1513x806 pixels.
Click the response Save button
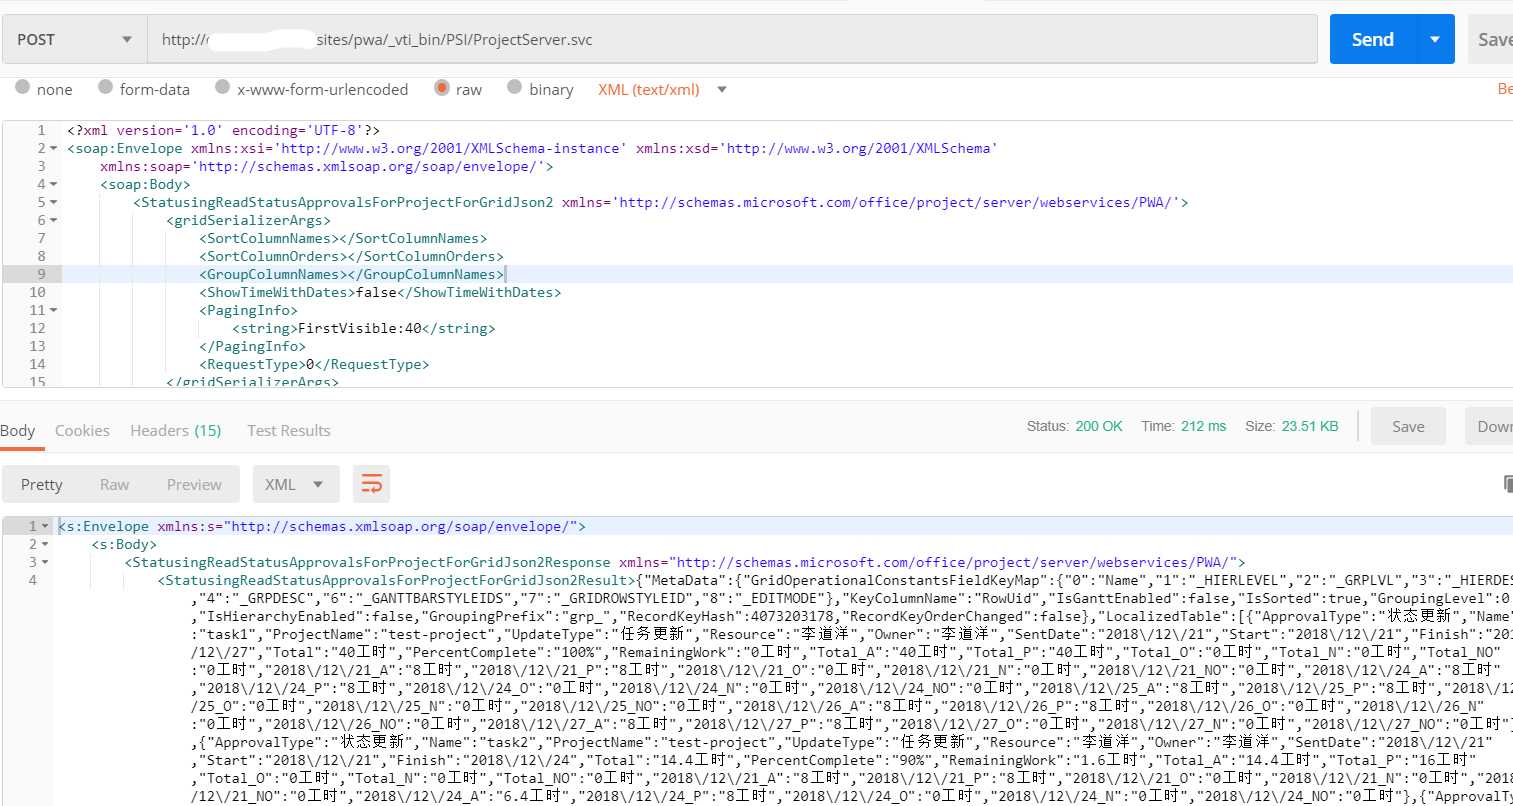click(x=1408, y=426)
